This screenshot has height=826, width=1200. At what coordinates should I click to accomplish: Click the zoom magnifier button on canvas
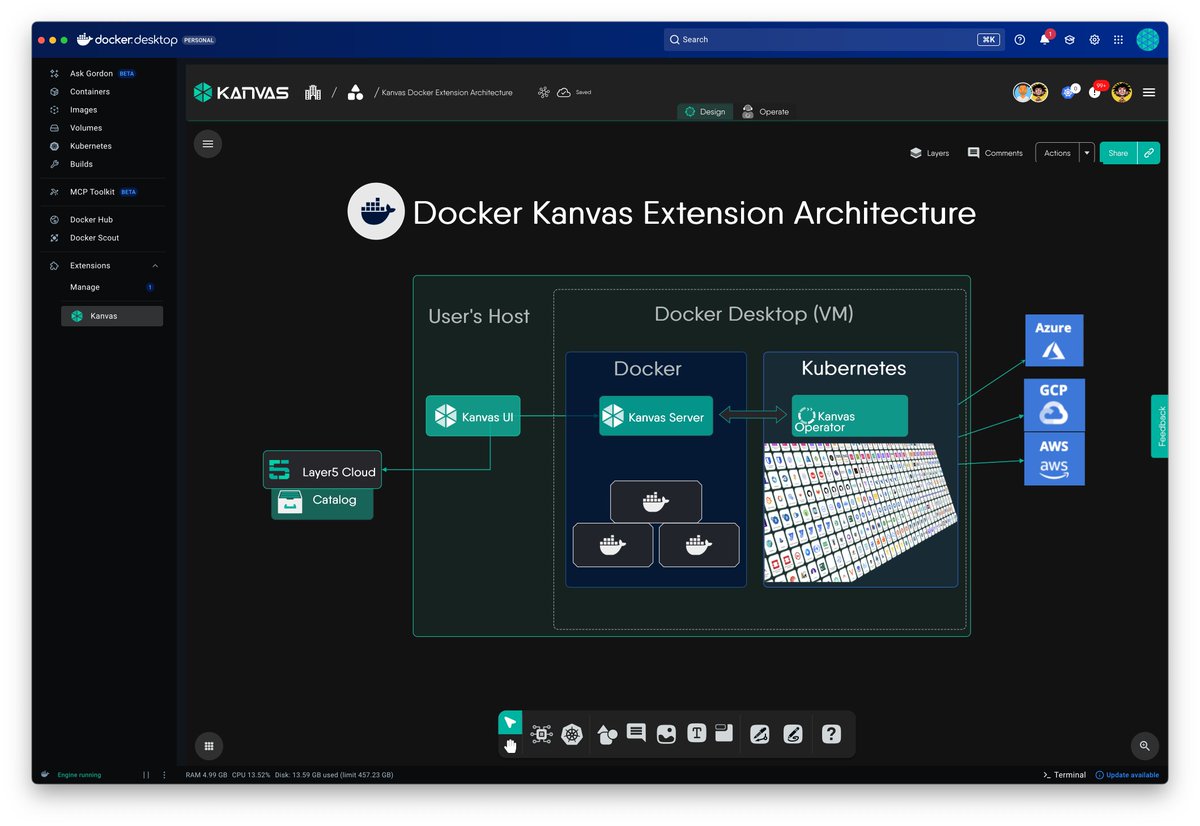1144,745
